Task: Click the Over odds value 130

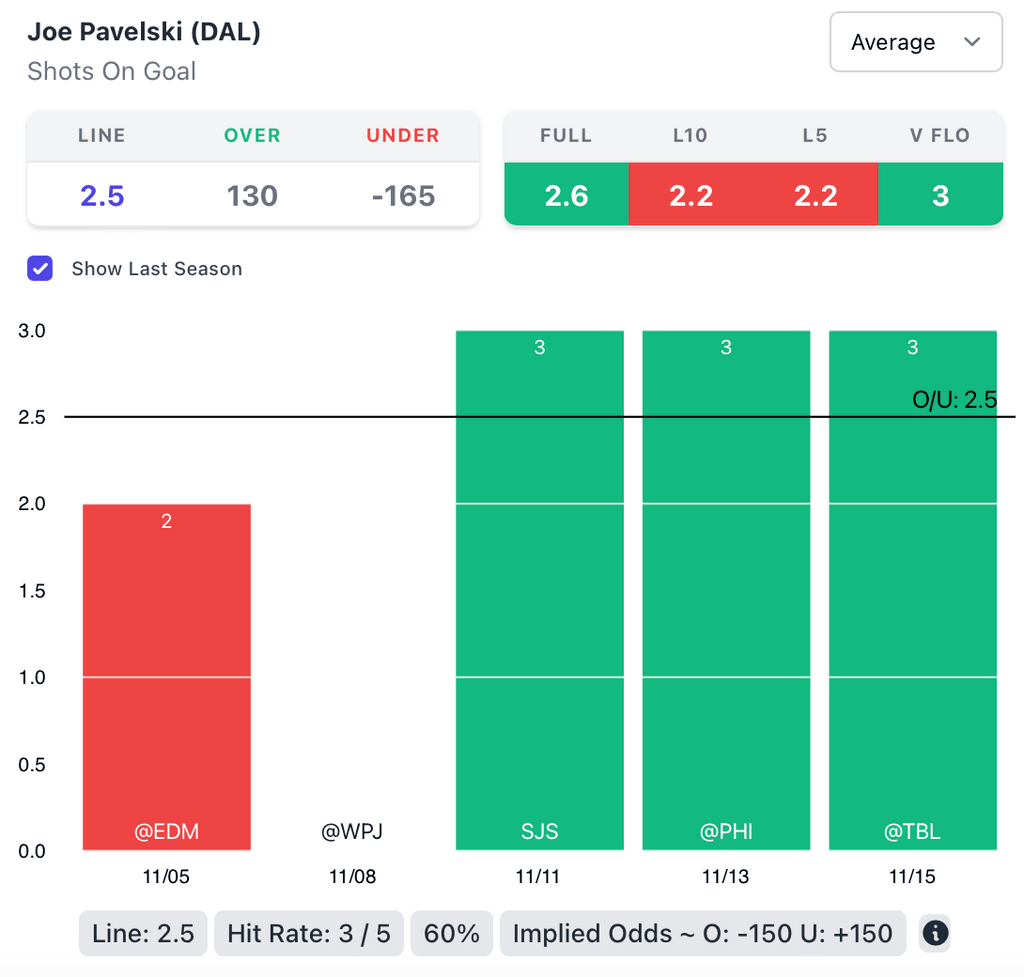Action: click(x=252, y=195)
